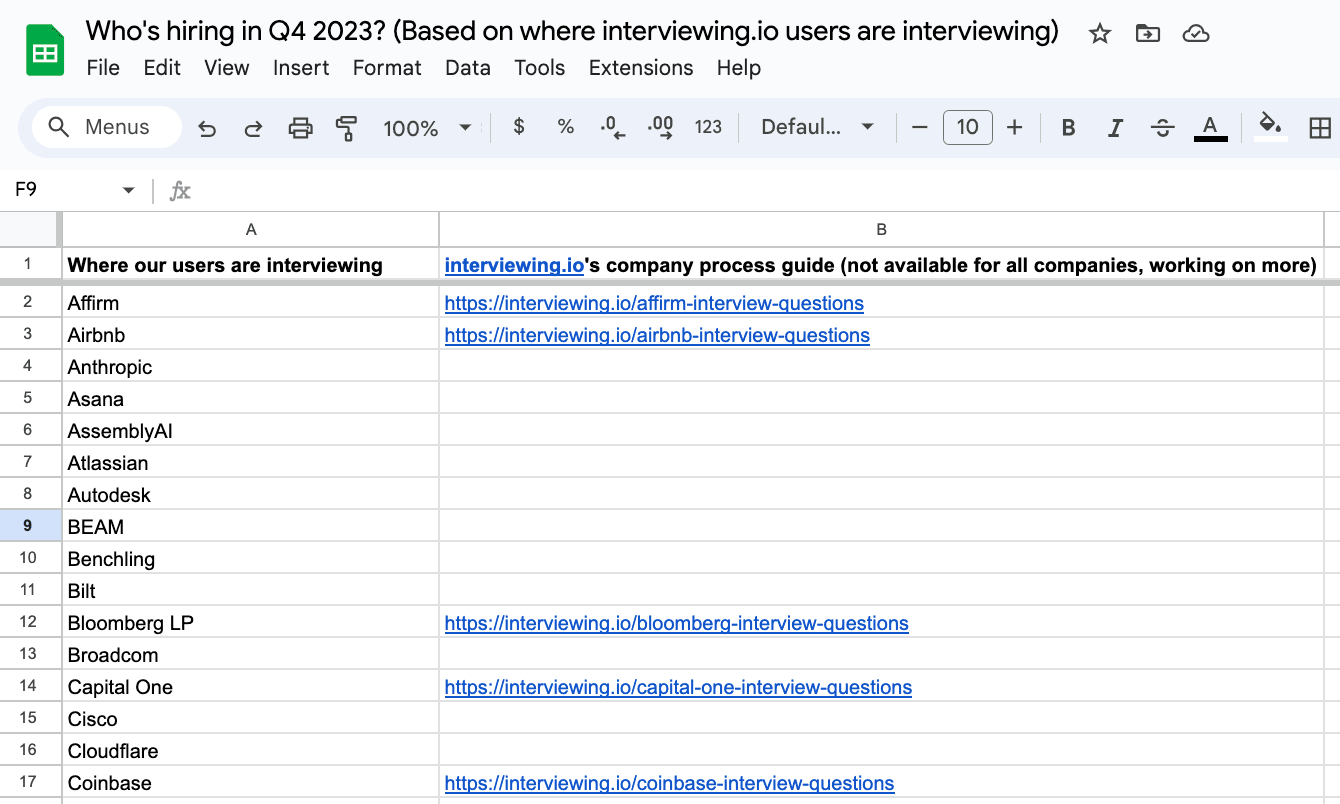Image resolution: width=1340 pixels, height=804 pixels.
Task: Click the interviewing.io hyperlink in header
Action: pyautogui.click(x=514, y=265)
